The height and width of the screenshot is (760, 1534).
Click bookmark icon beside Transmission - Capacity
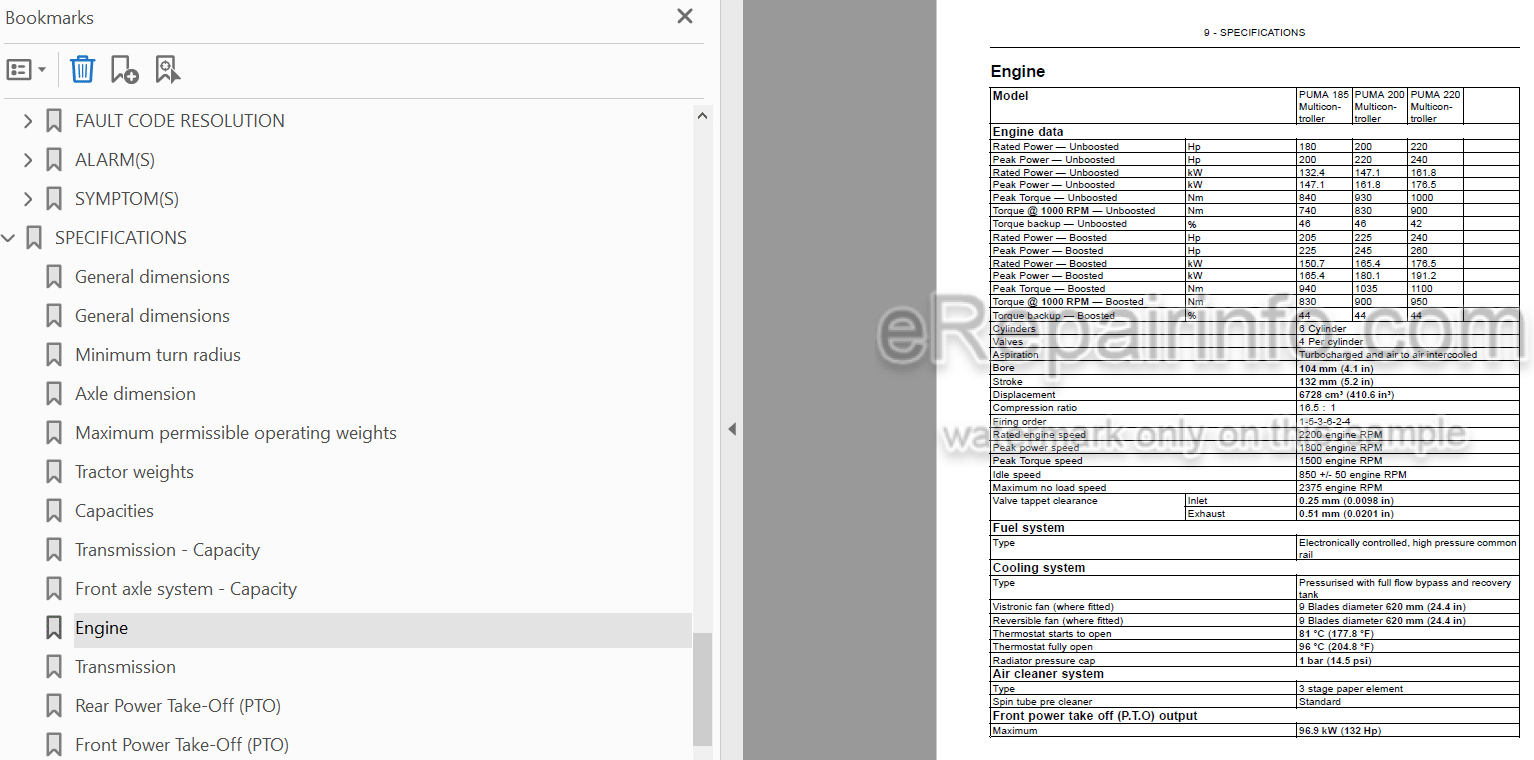(54, 550)
